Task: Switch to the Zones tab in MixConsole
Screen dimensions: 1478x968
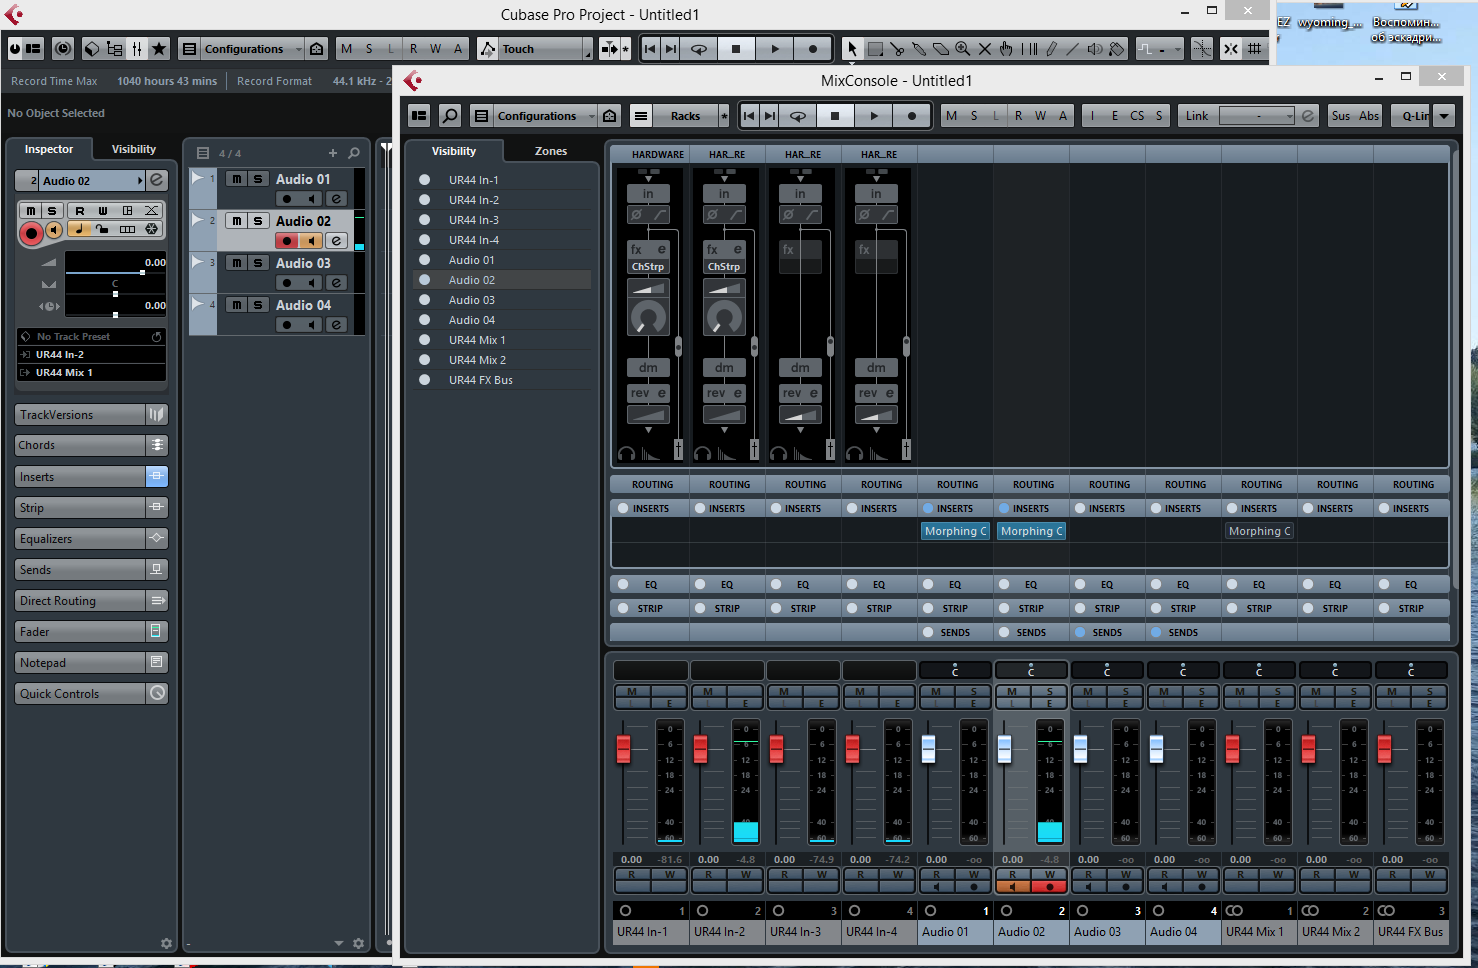Action: (x=551, y=151)
